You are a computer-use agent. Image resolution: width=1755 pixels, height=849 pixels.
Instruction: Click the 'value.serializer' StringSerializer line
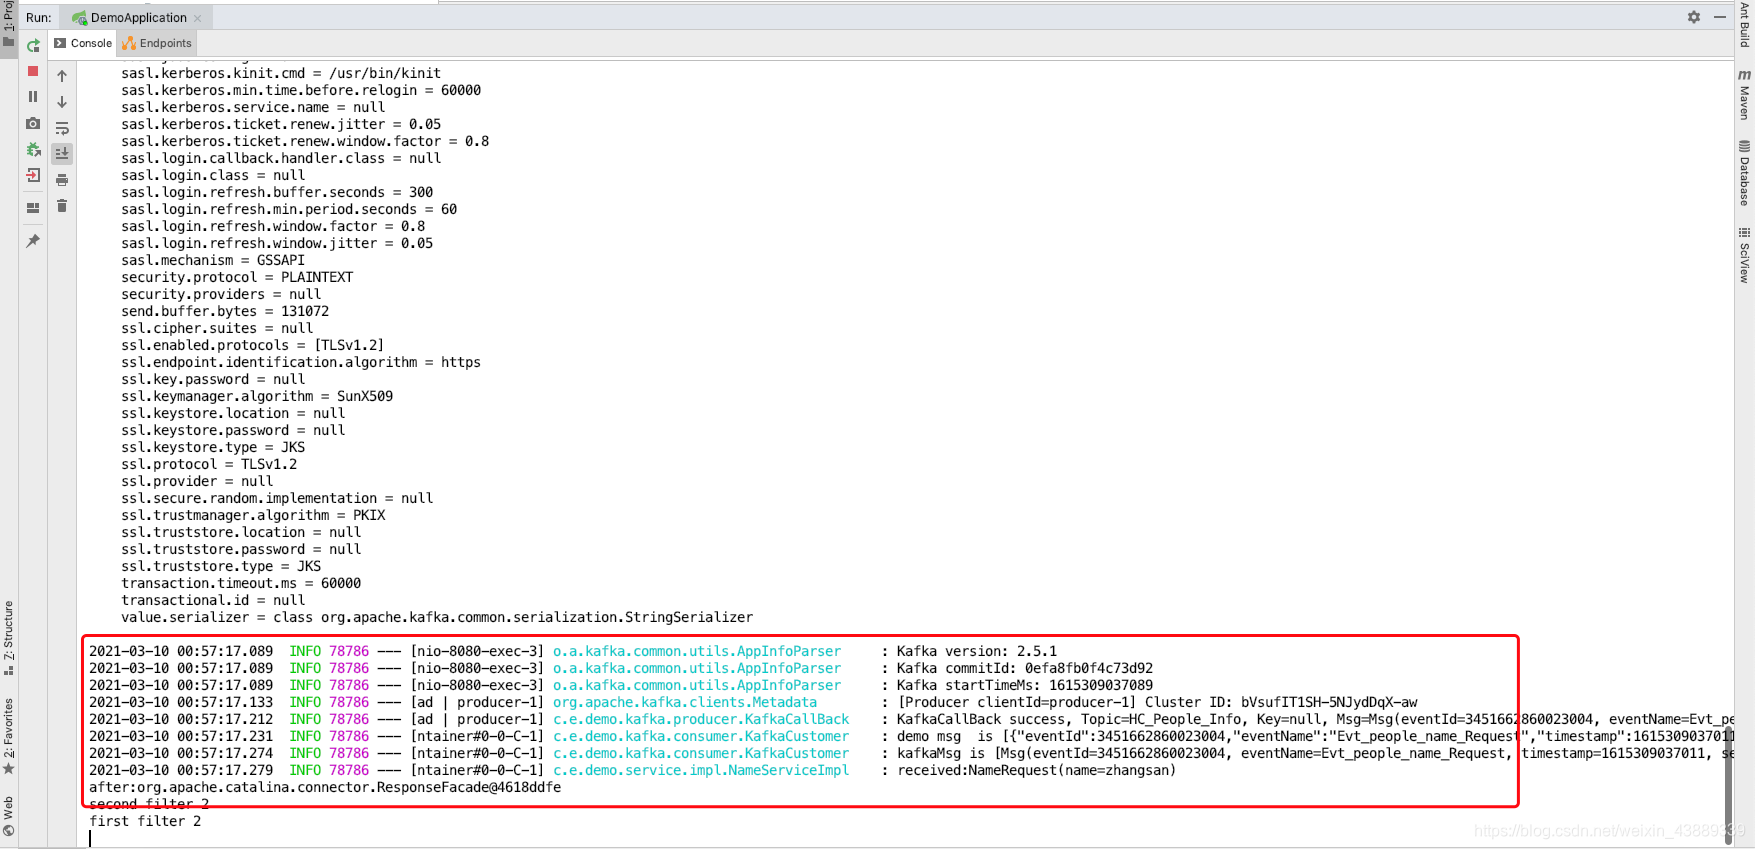tap(437, 617)
